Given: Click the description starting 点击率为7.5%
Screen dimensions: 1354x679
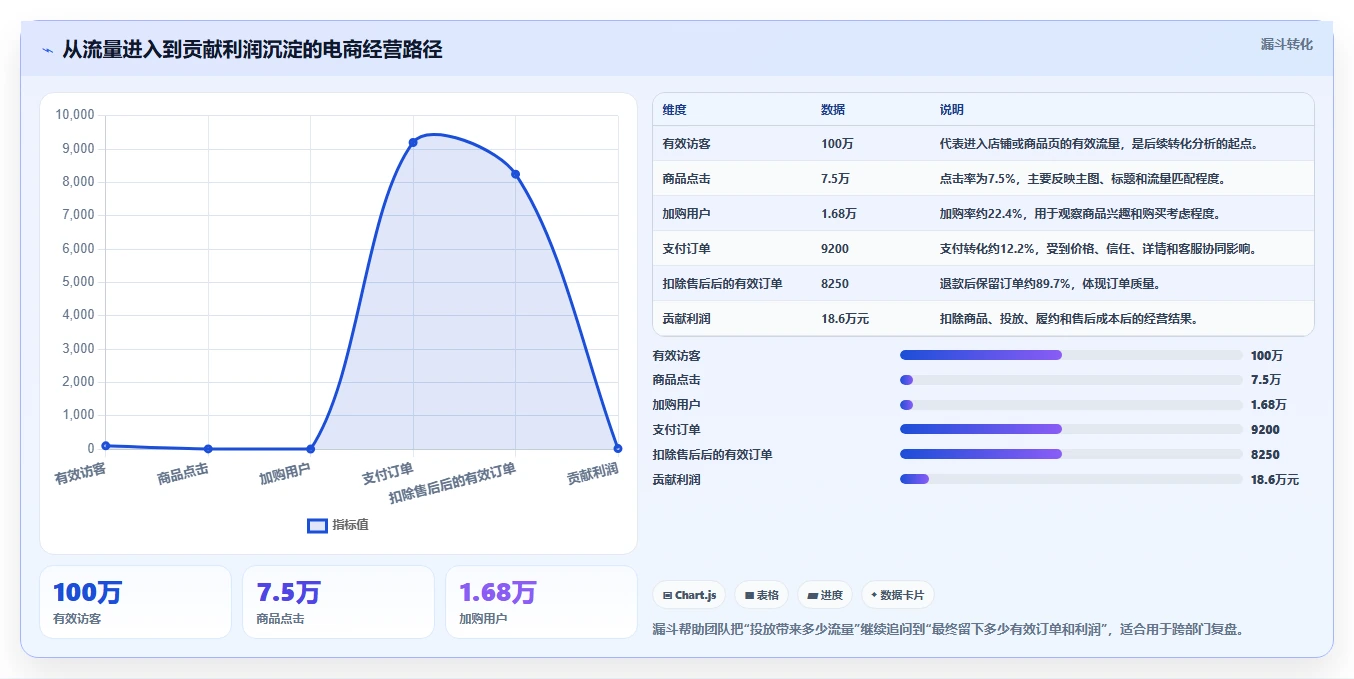Looking at the screenshot, I should click(x=1082, y=179).
